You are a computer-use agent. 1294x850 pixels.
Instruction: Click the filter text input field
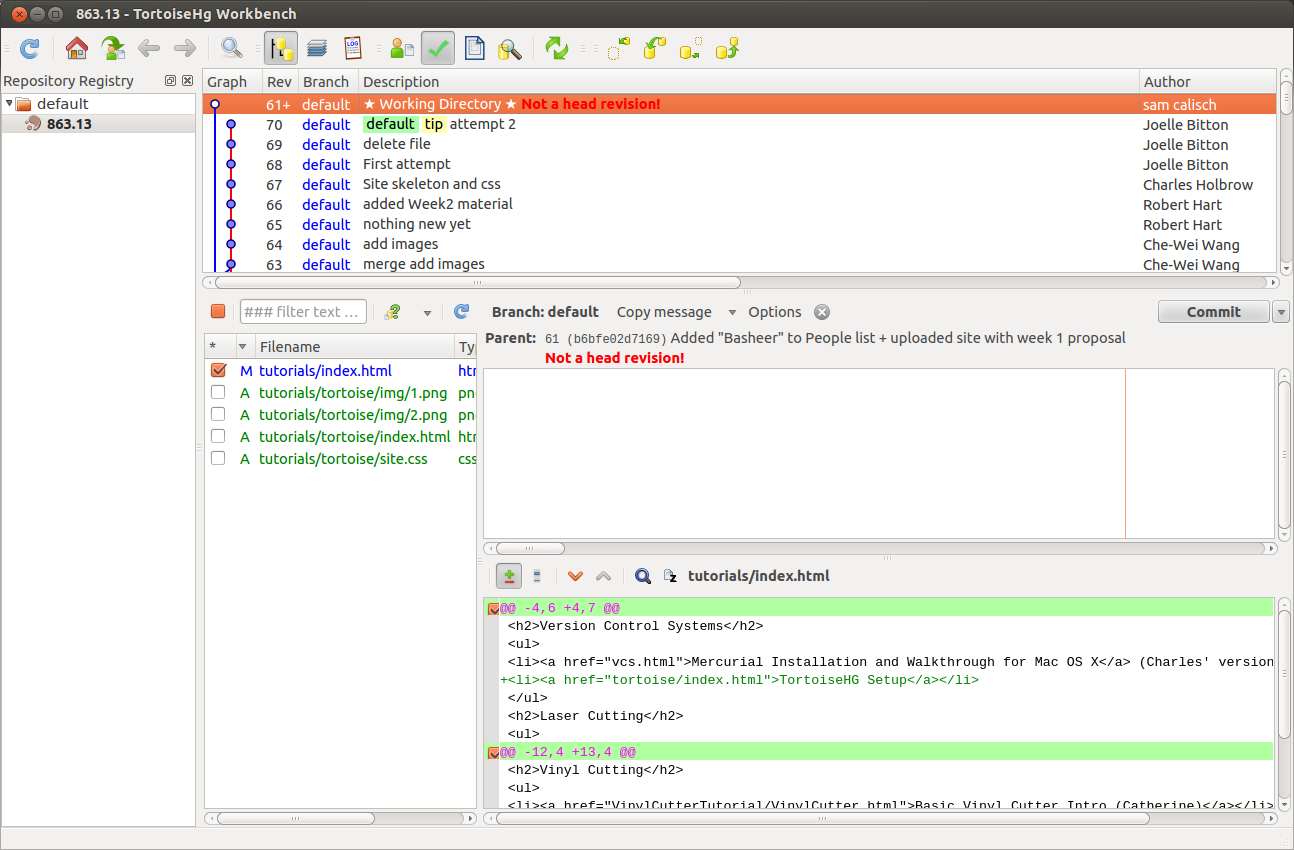pyautogui.click(x=303, y=312)
